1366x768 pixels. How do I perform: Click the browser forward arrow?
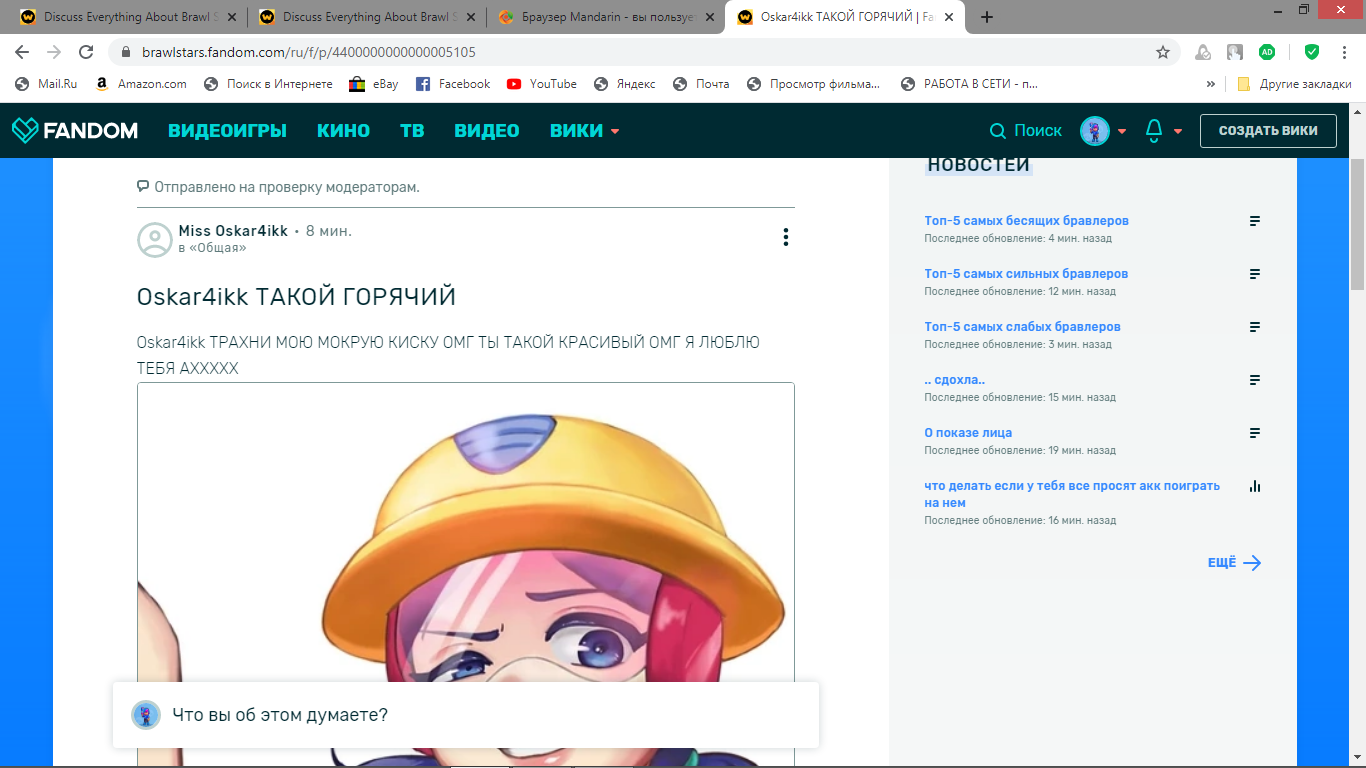coord(54,52)
